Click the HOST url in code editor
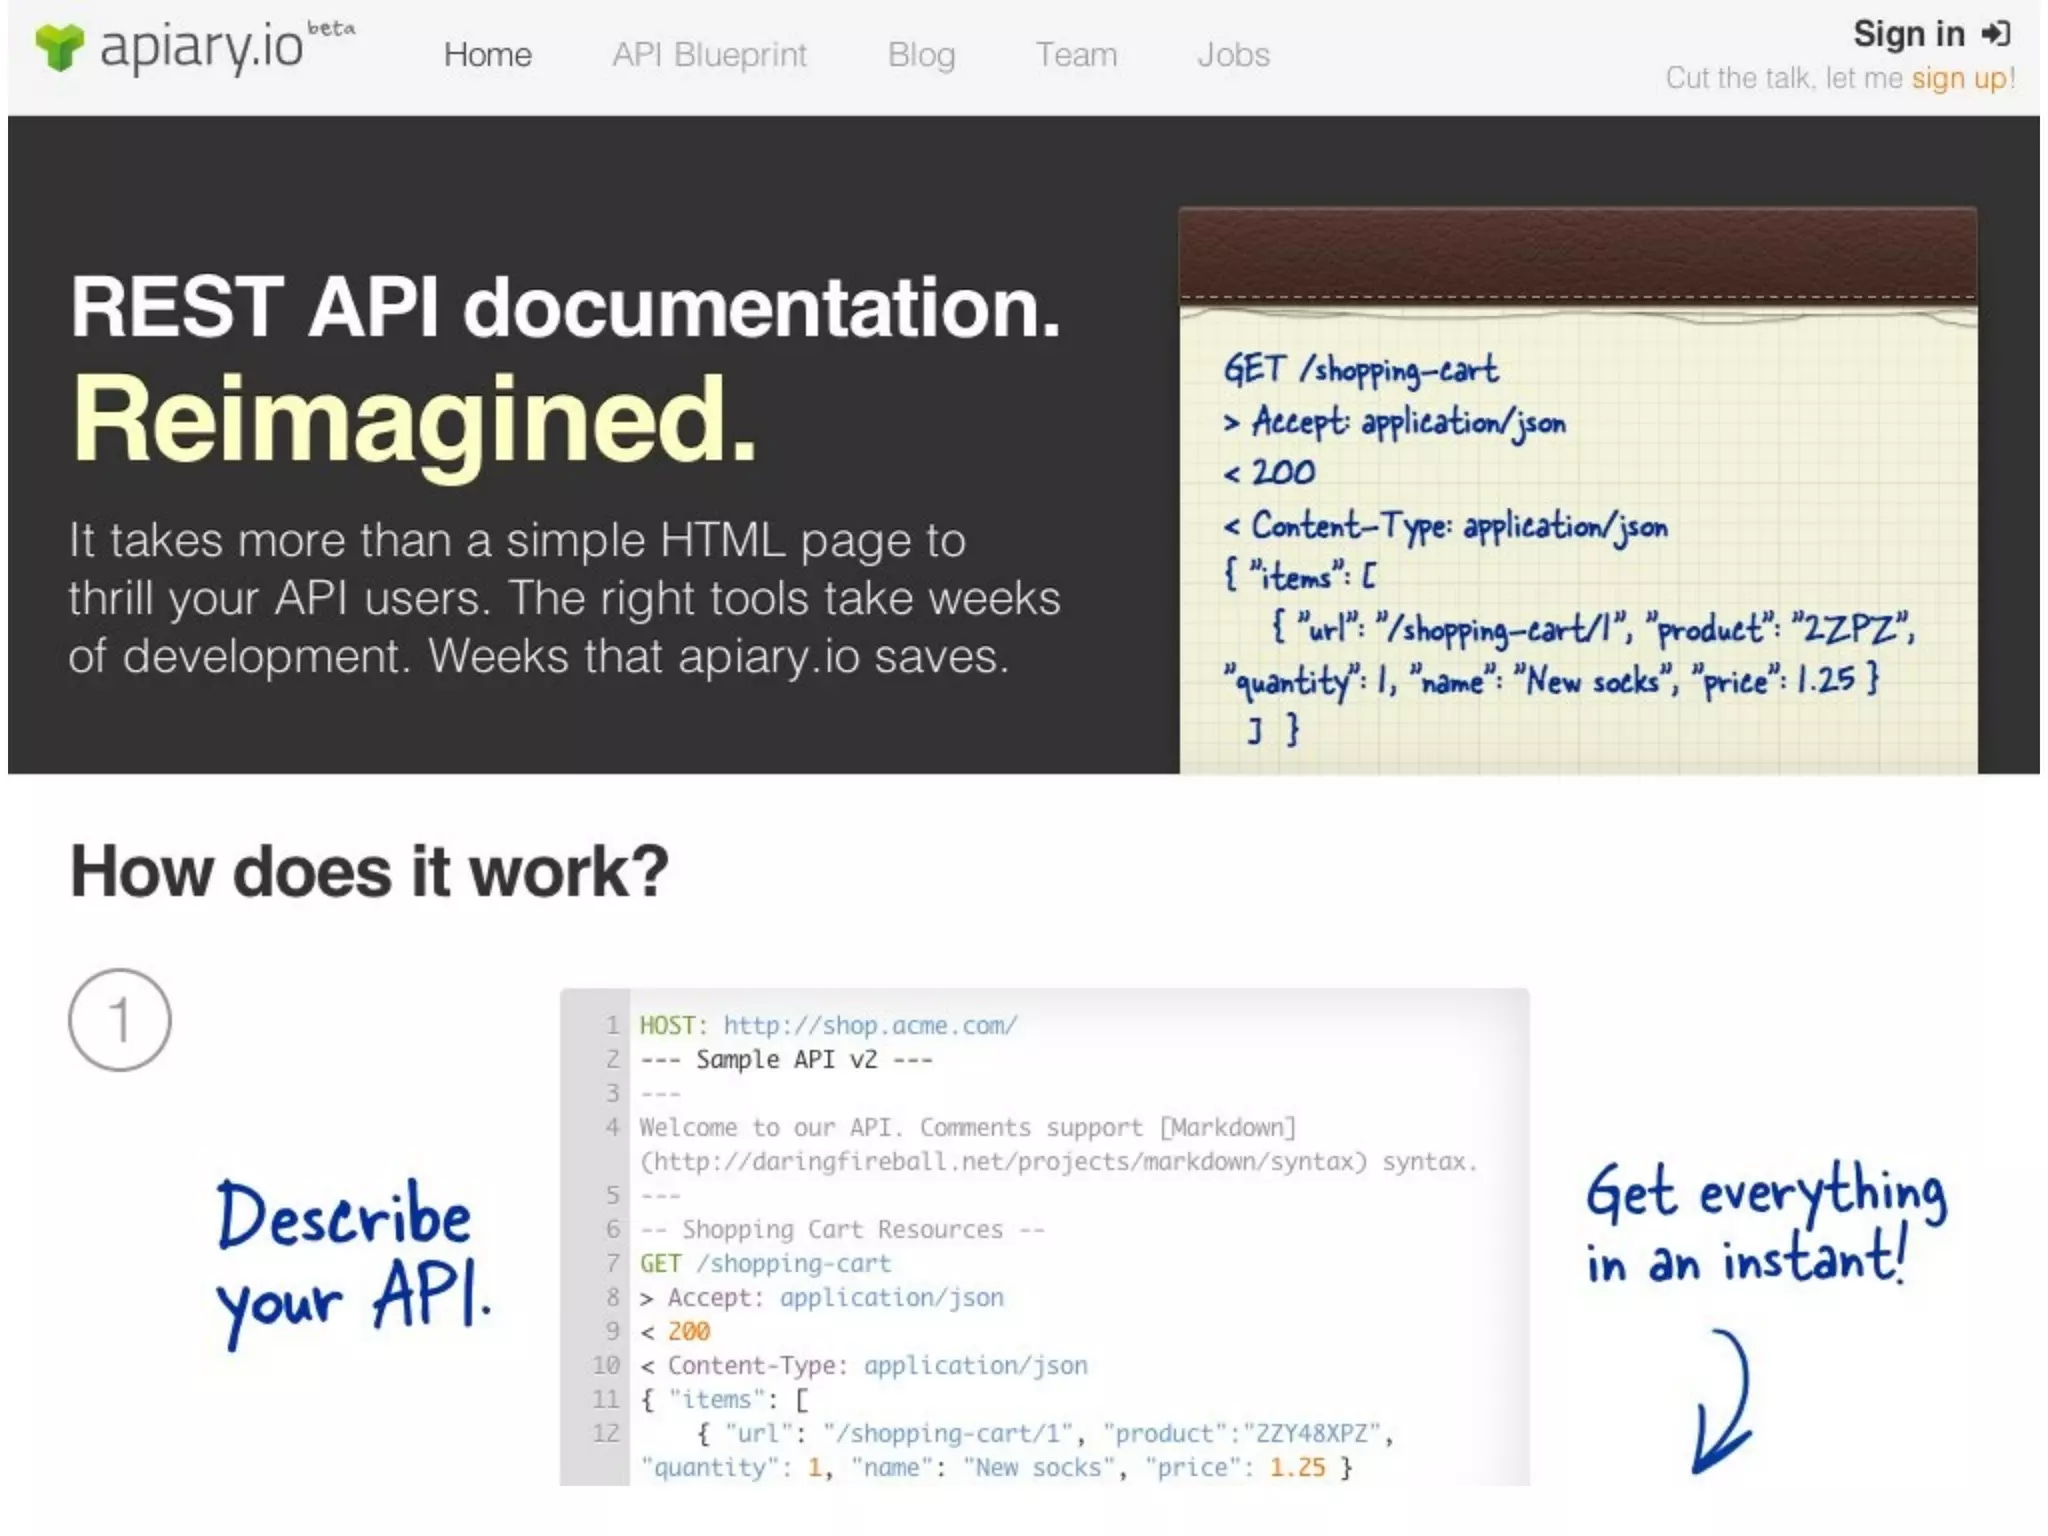This screenshot has height=1536, width=2048. coord(870,1025)
